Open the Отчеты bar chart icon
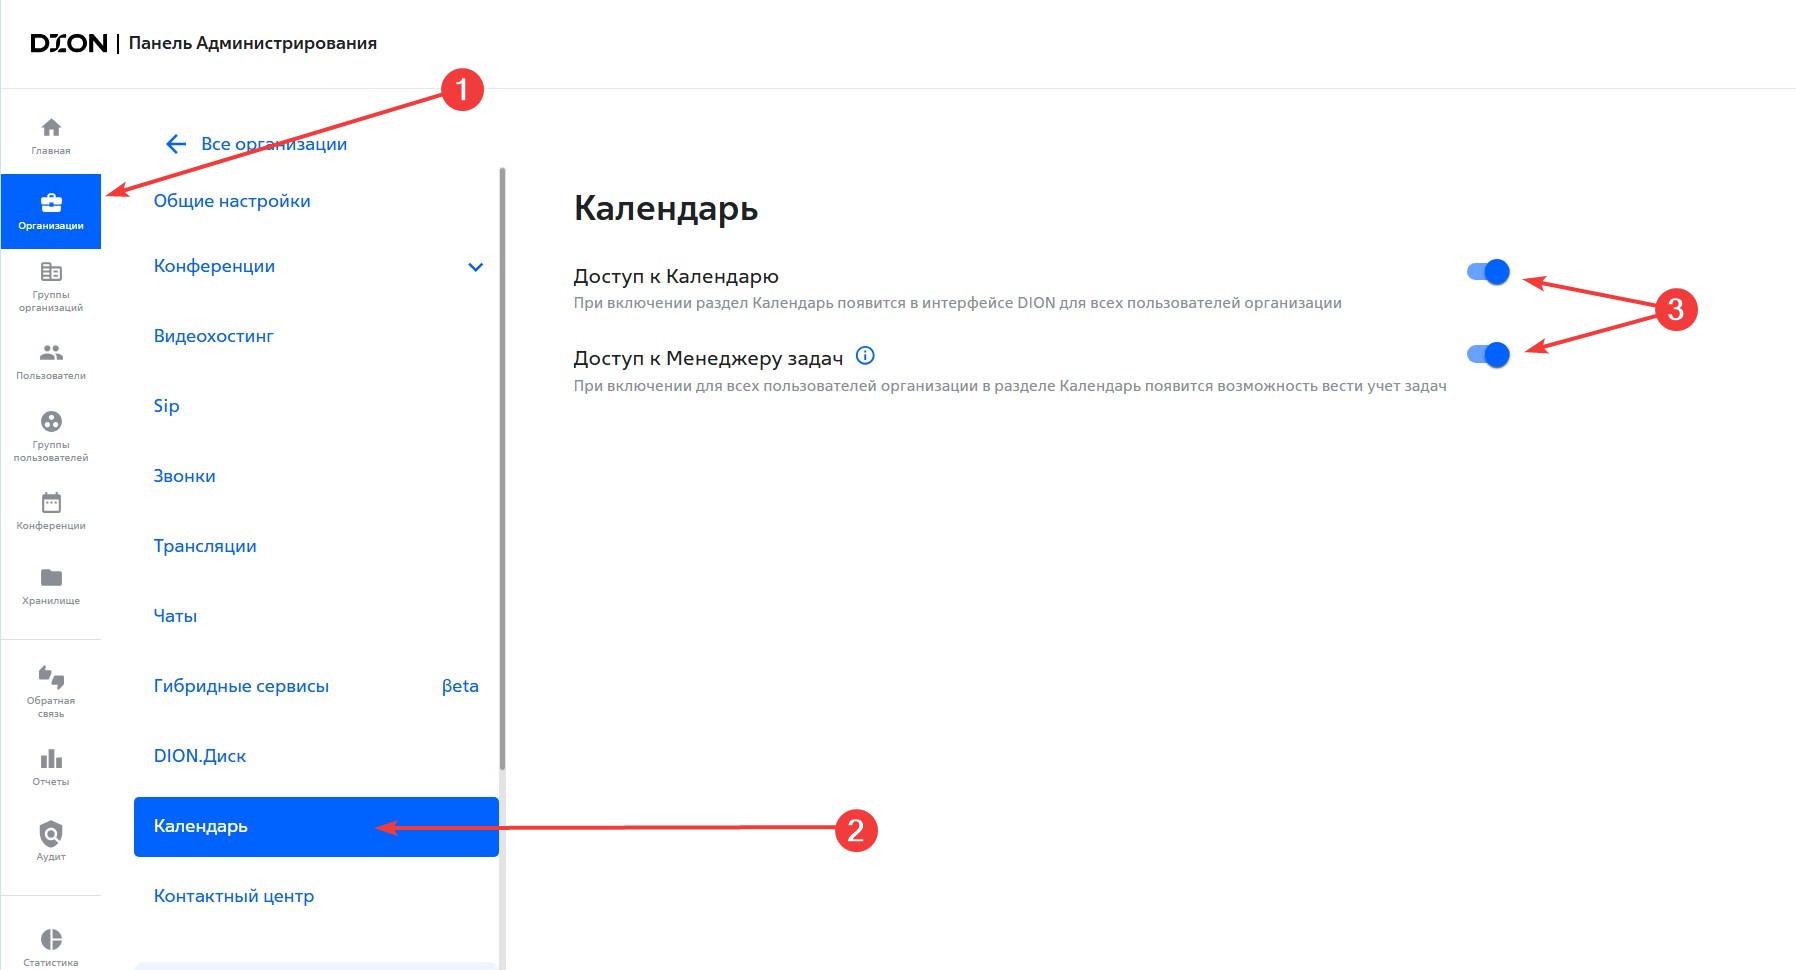This screenshot has height=970, width=1796. (x=51, y=759)
